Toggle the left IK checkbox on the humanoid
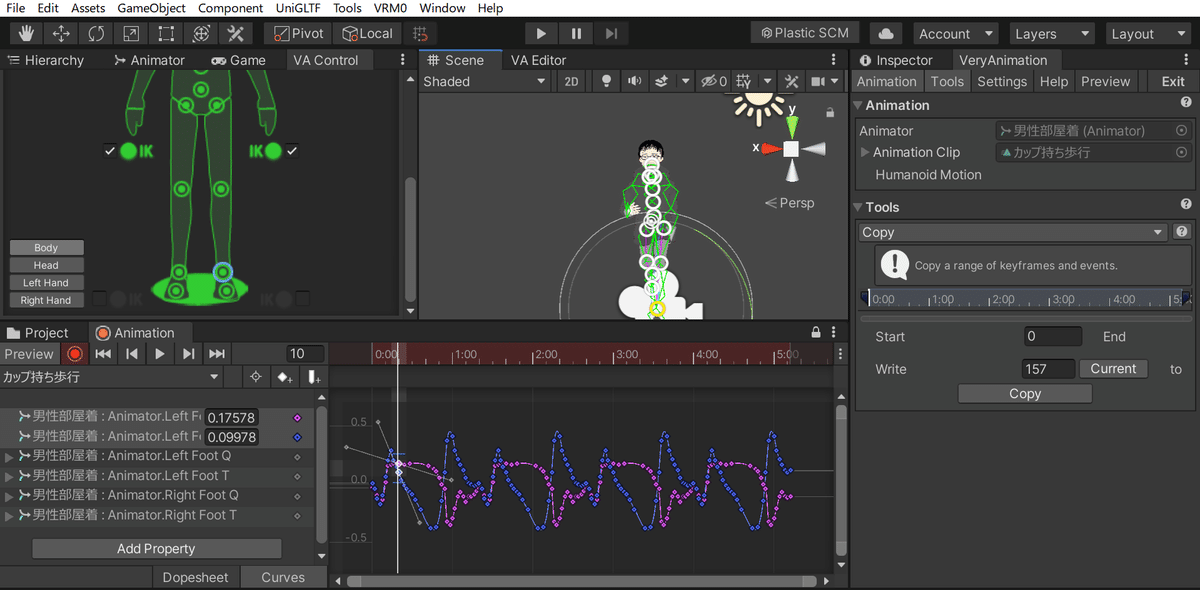The width and height of the screenshot is (1200, 590). [x=110, y=151]
